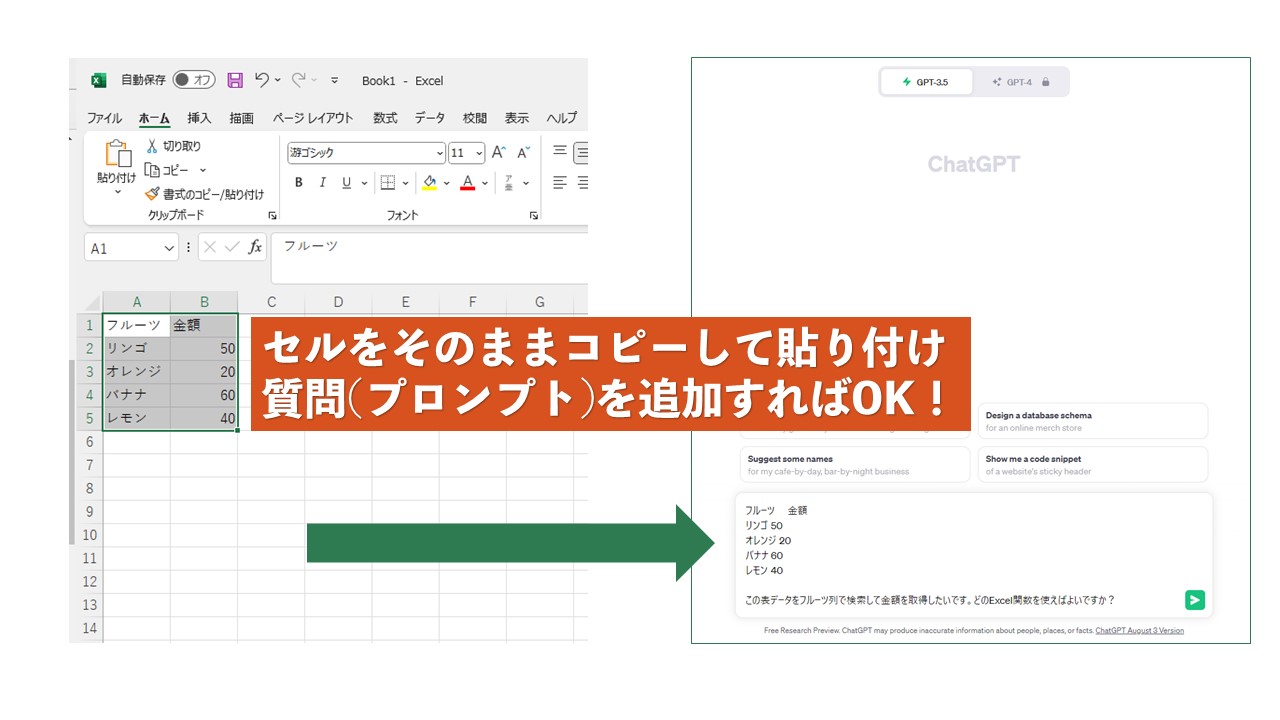This screenshot has width=1280, height=720.
Task: Click the Show me a code snippet suggestion
Action: (1093, 465)
